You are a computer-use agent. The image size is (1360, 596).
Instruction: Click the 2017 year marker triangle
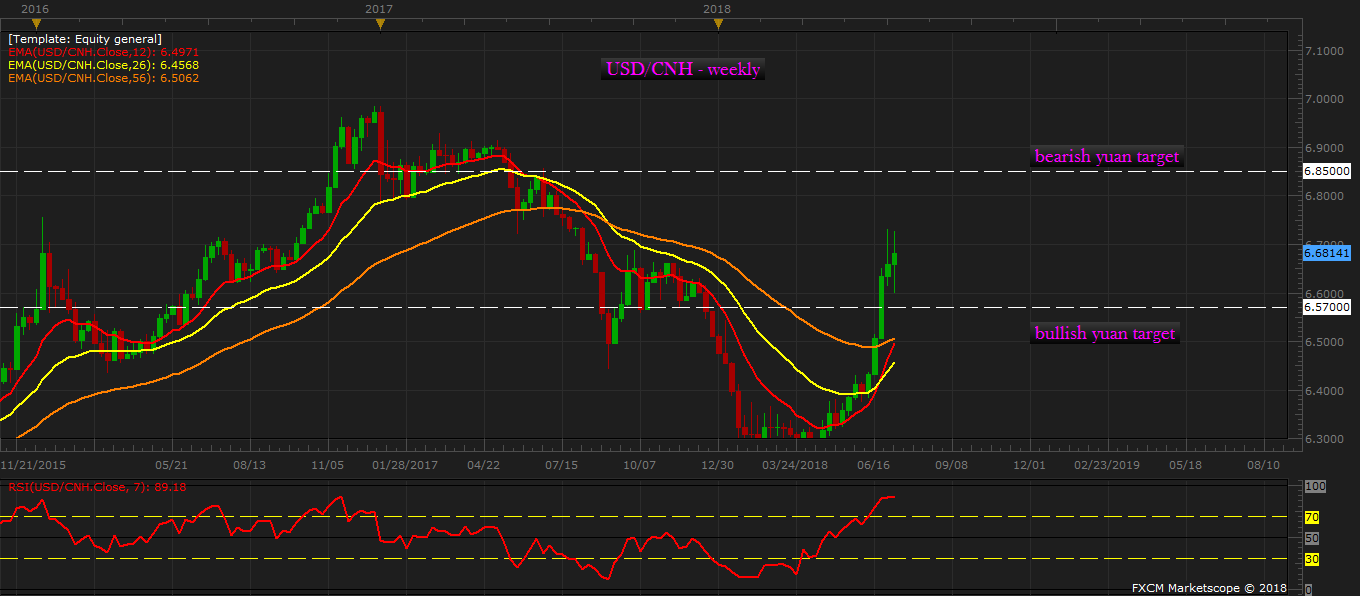pos(379,24)
